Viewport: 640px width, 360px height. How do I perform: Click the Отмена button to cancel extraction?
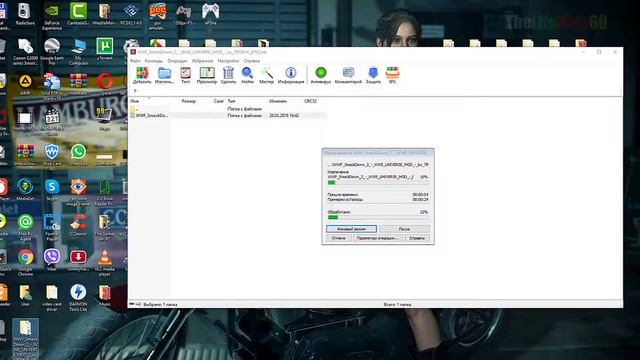tap(338, 238)
